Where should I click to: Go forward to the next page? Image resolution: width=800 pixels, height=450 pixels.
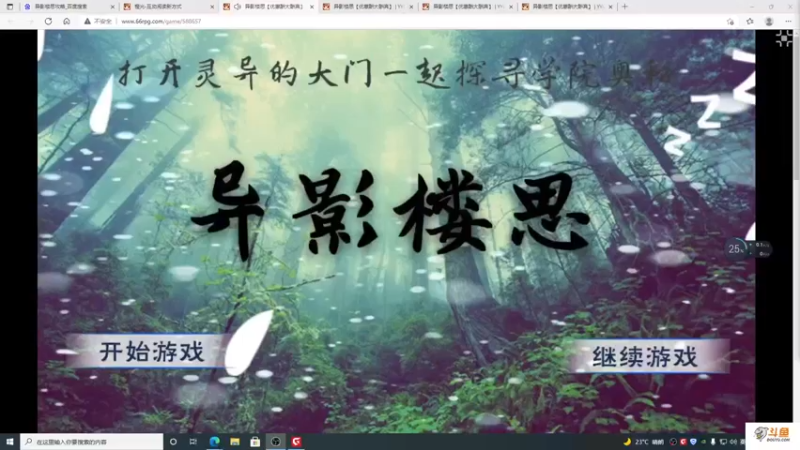point(30,21)
